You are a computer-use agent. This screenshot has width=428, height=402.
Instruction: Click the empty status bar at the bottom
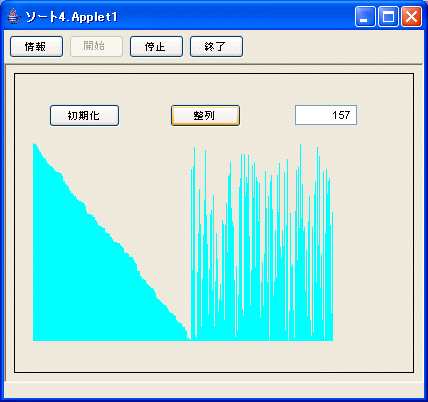[214, 390]
